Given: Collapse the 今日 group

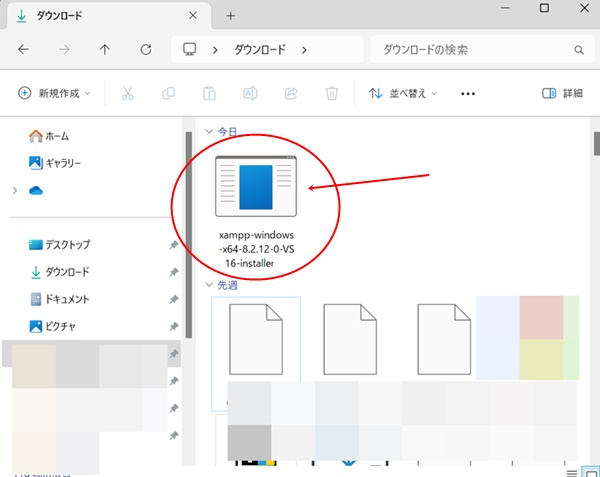Looking at the screenshot, I should (x=209, y=132).
